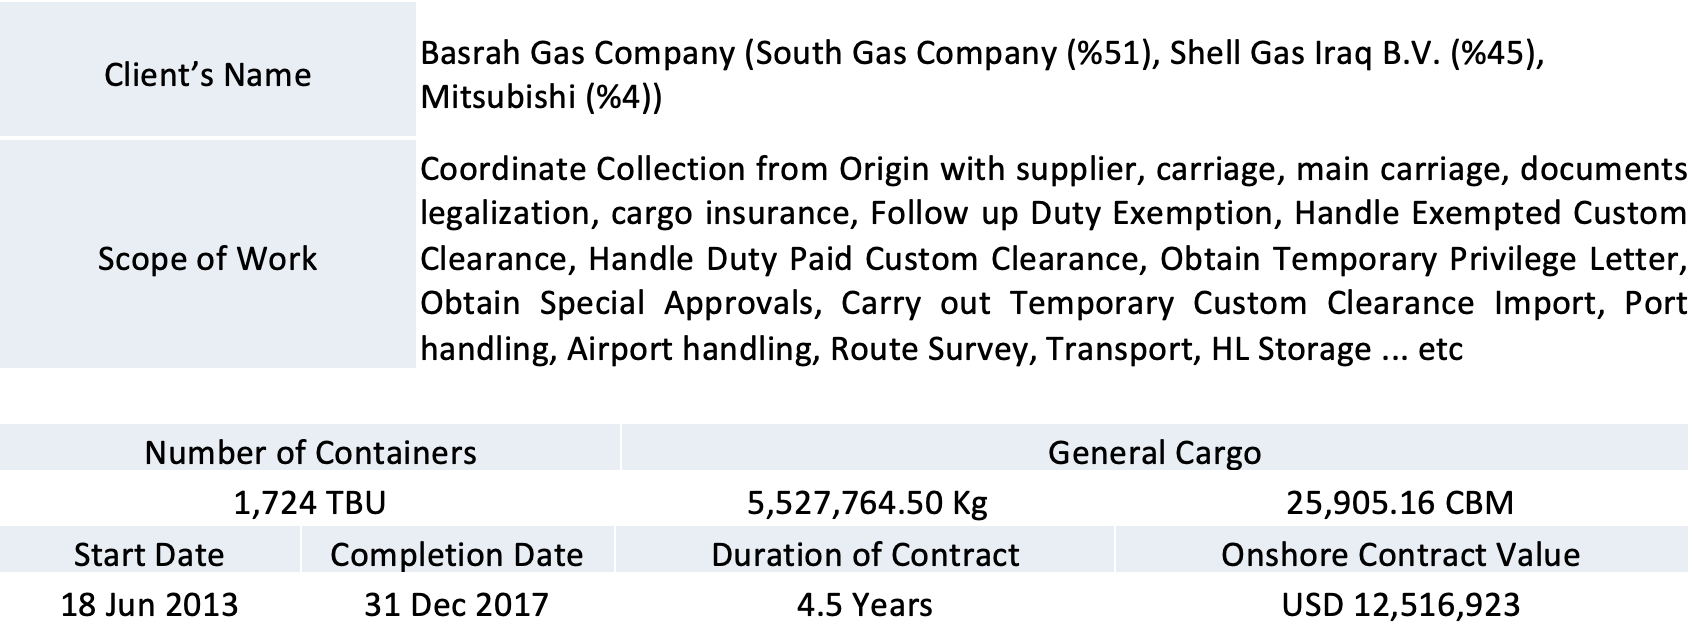
Task: Select the Route Survey, Transport line
Action: pos(941,349)
